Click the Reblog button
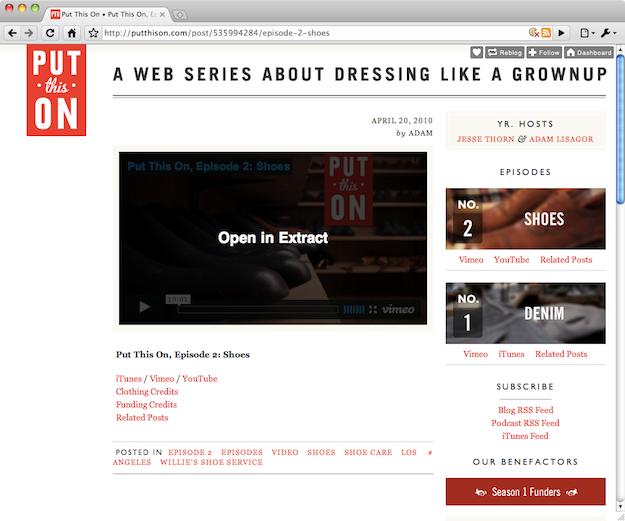 point(505,52)
